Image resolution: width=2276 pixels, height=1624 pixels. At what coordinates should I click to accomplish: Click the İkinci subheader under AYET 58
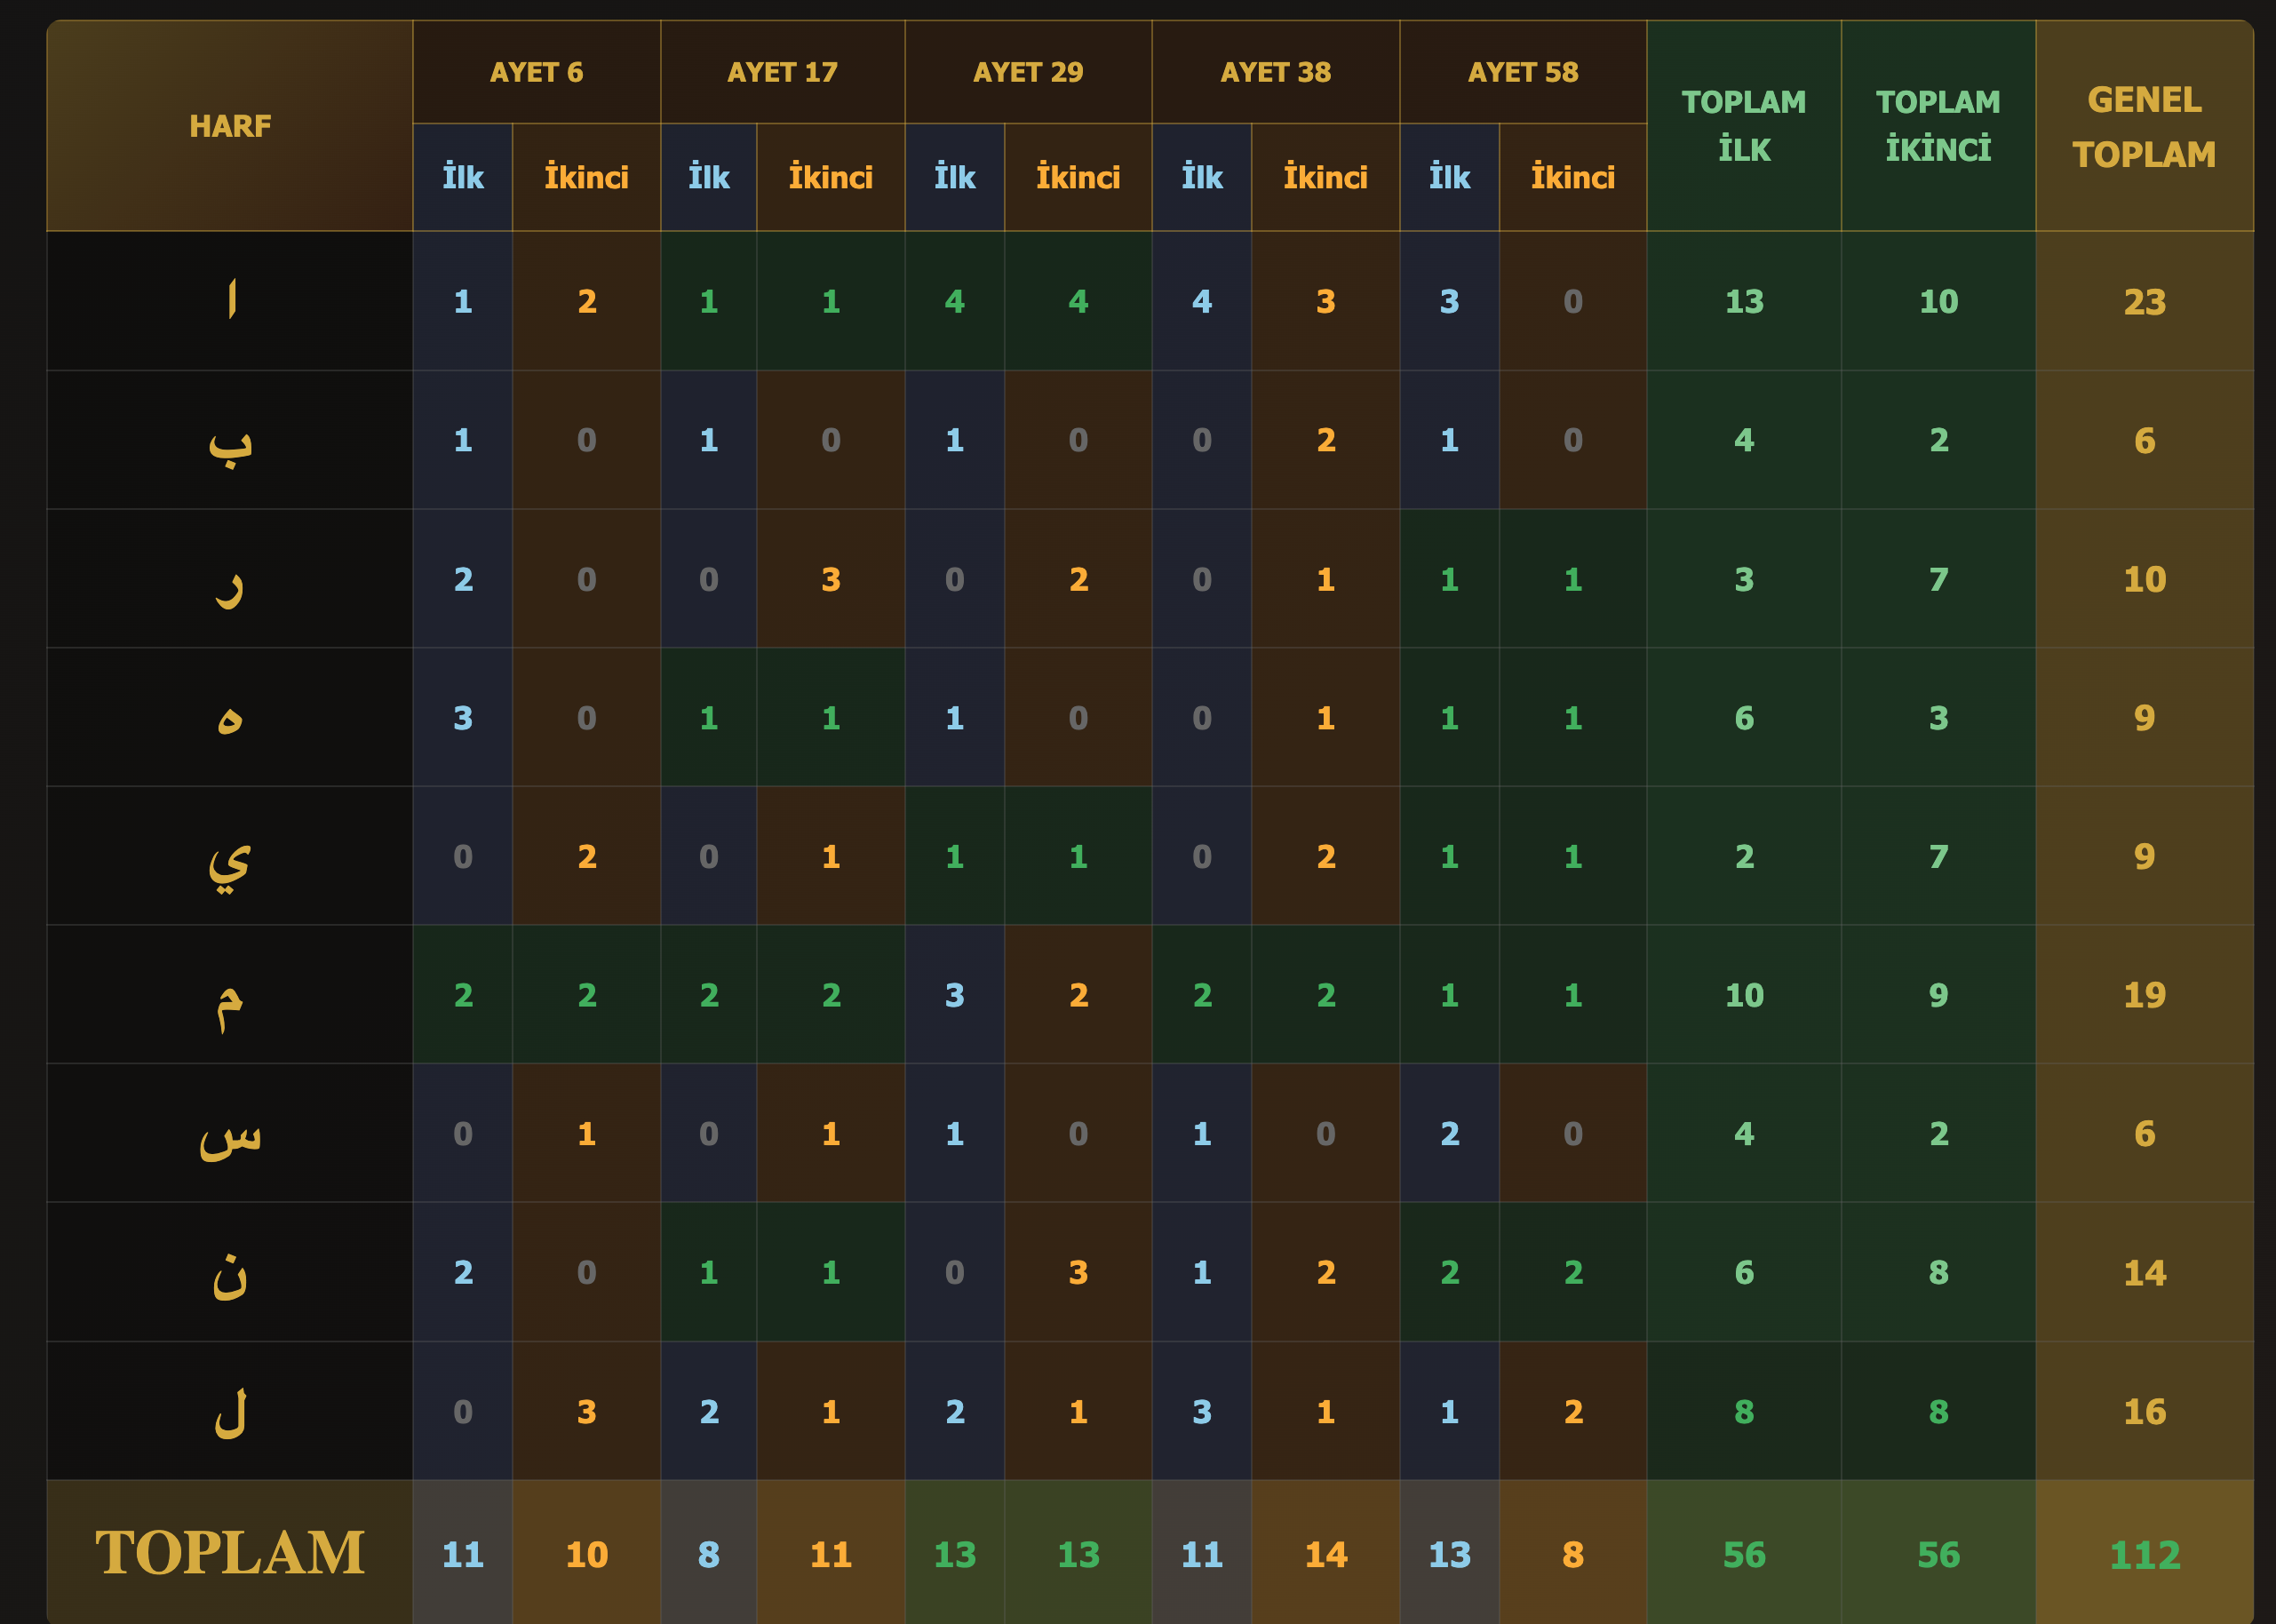pyautogui.click(x=1572, y=177)
